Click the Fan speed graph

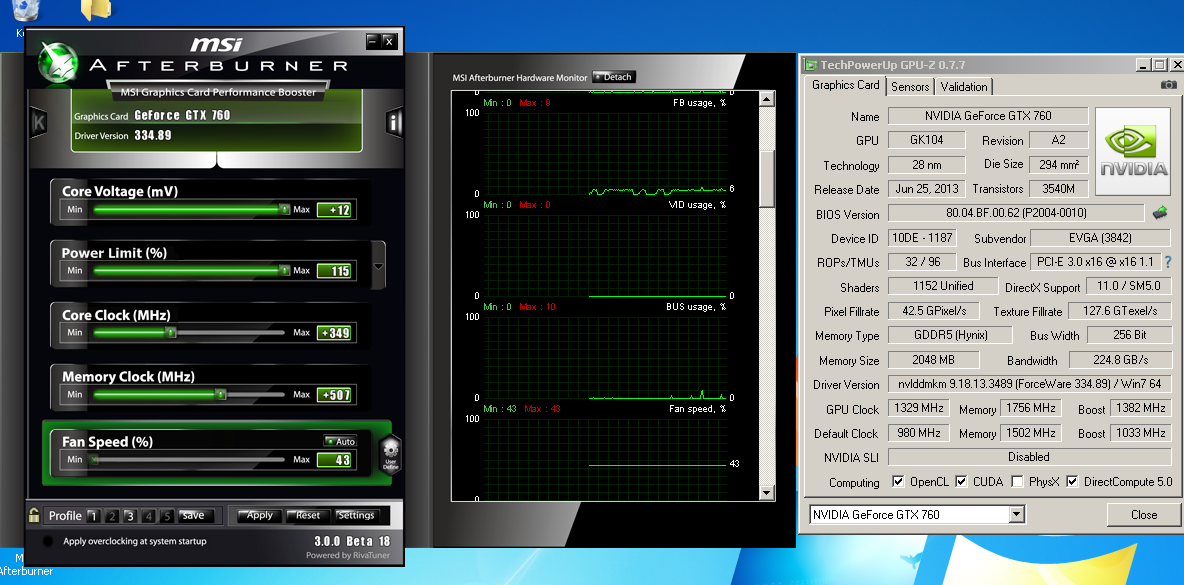click(x=605, y=458)
